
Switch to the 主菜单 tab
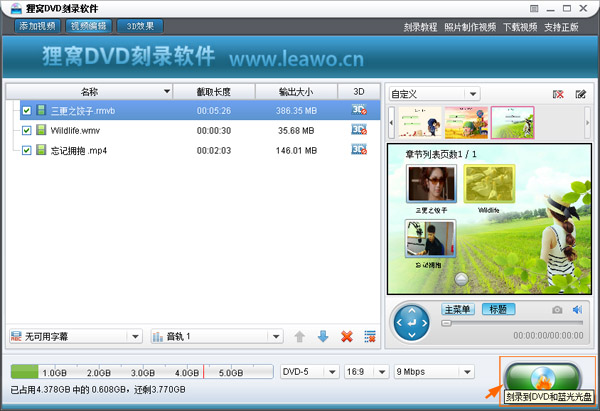pyautogui.click(x=458, y=309)
